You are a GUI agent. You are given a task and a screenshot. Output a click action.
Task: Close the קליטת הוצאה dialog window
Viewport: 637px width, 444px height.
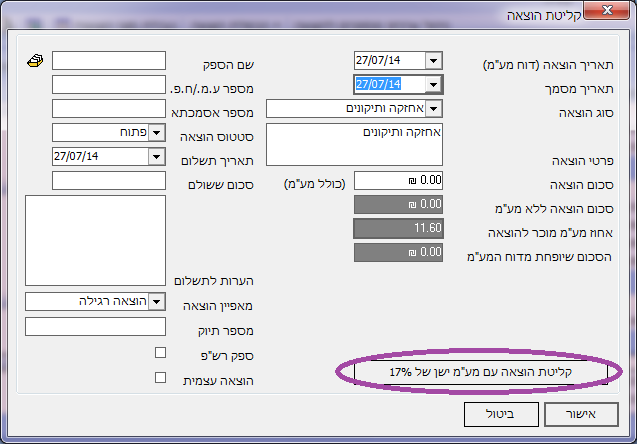point(607,10)
